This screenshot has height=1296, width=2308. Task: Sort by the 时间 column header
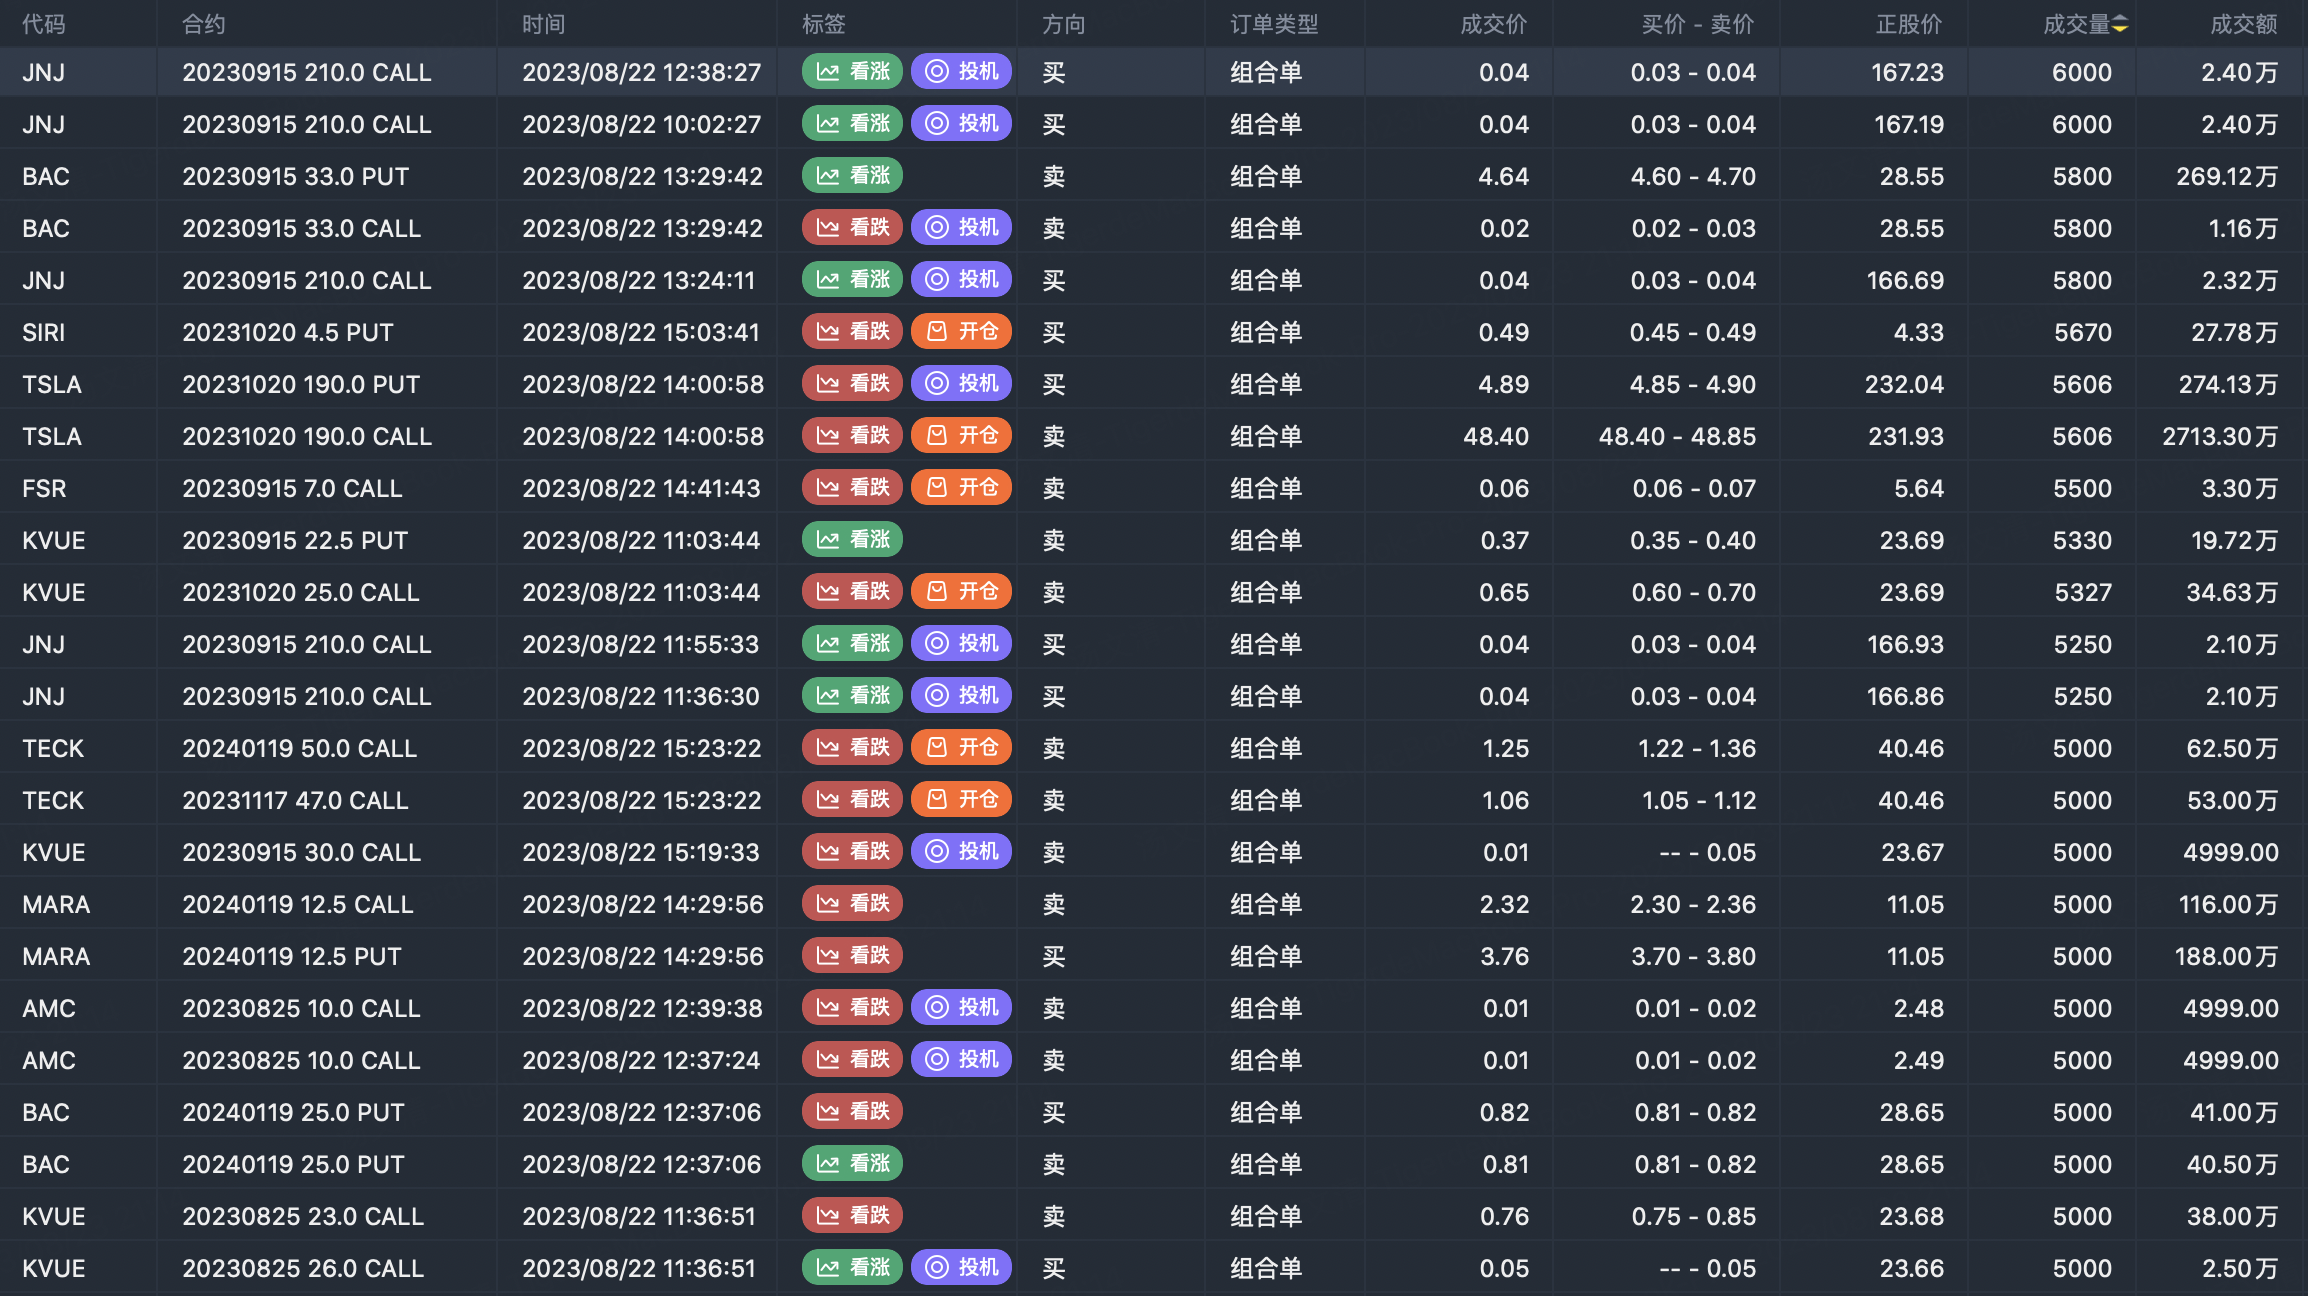543,24
